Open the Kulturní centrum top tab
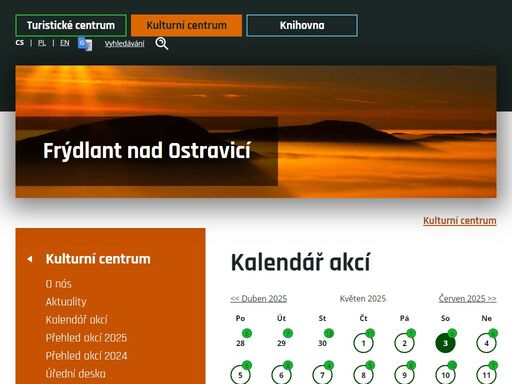This screenshot has width=512, height=384. coord(186,25)
